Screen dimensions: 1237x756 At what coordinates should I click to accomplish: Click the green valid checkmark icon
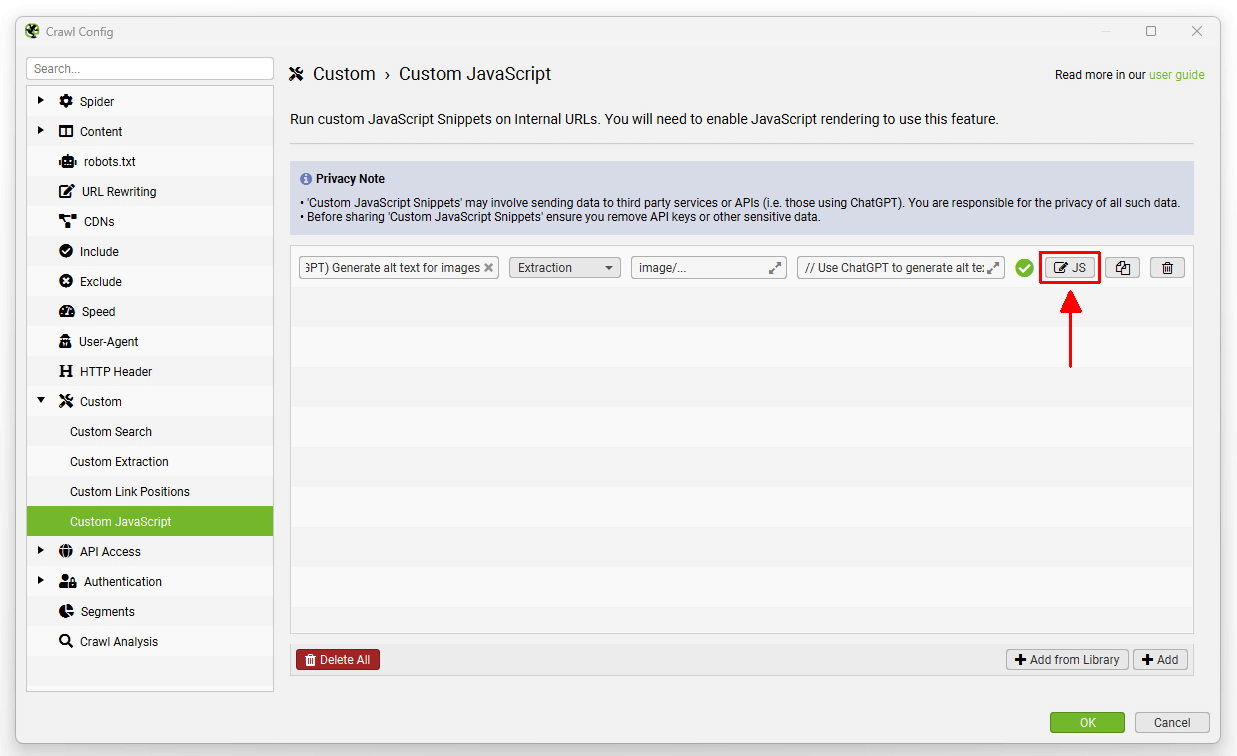1024,268
